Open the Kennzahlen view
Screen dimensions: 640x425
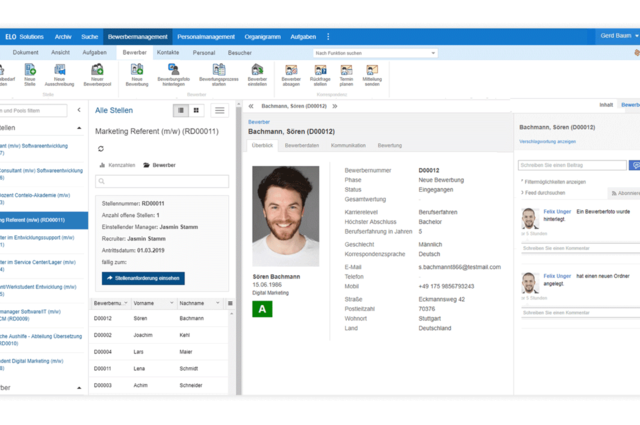coord(117,165)
